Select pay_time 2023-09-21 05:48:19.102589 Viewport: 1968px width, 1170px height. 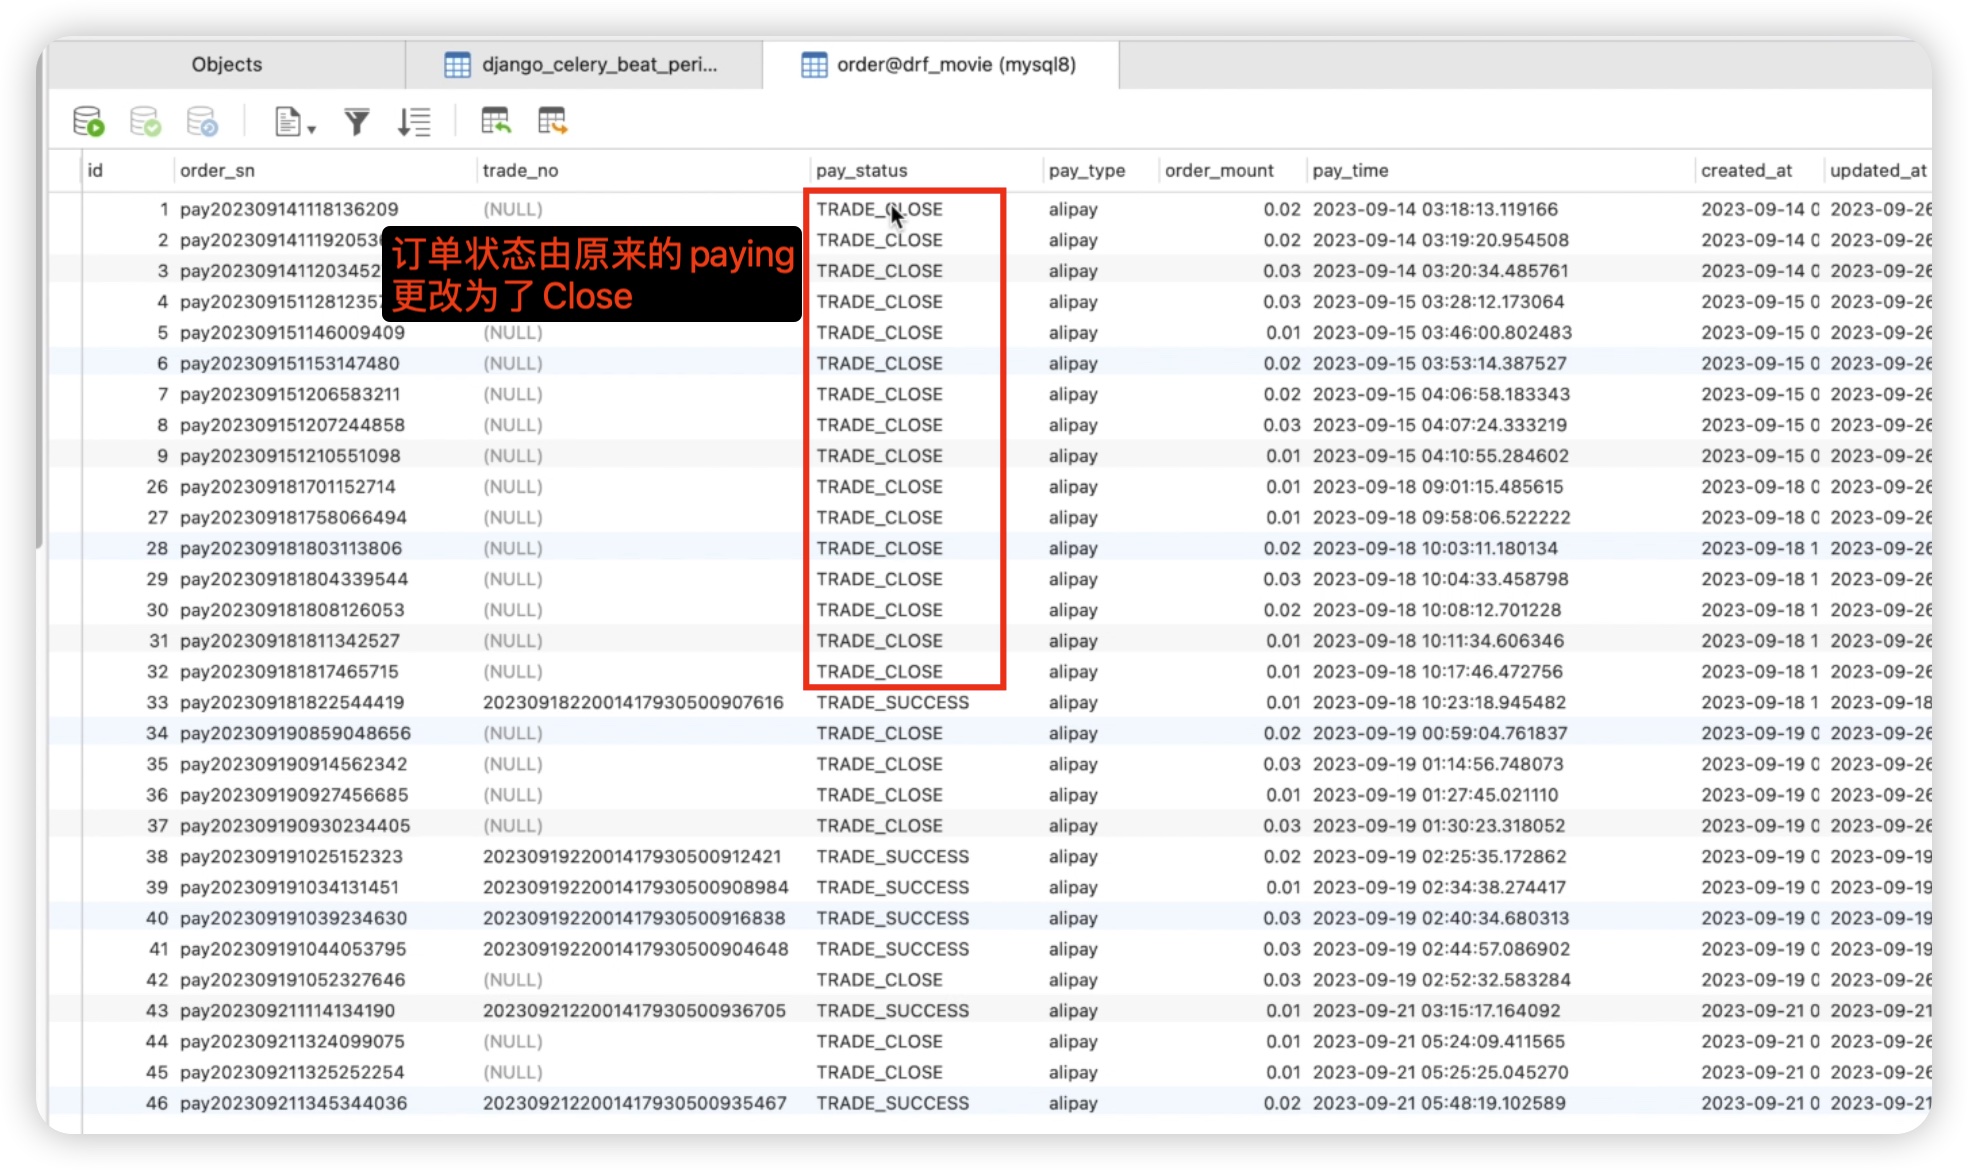1439,1103
